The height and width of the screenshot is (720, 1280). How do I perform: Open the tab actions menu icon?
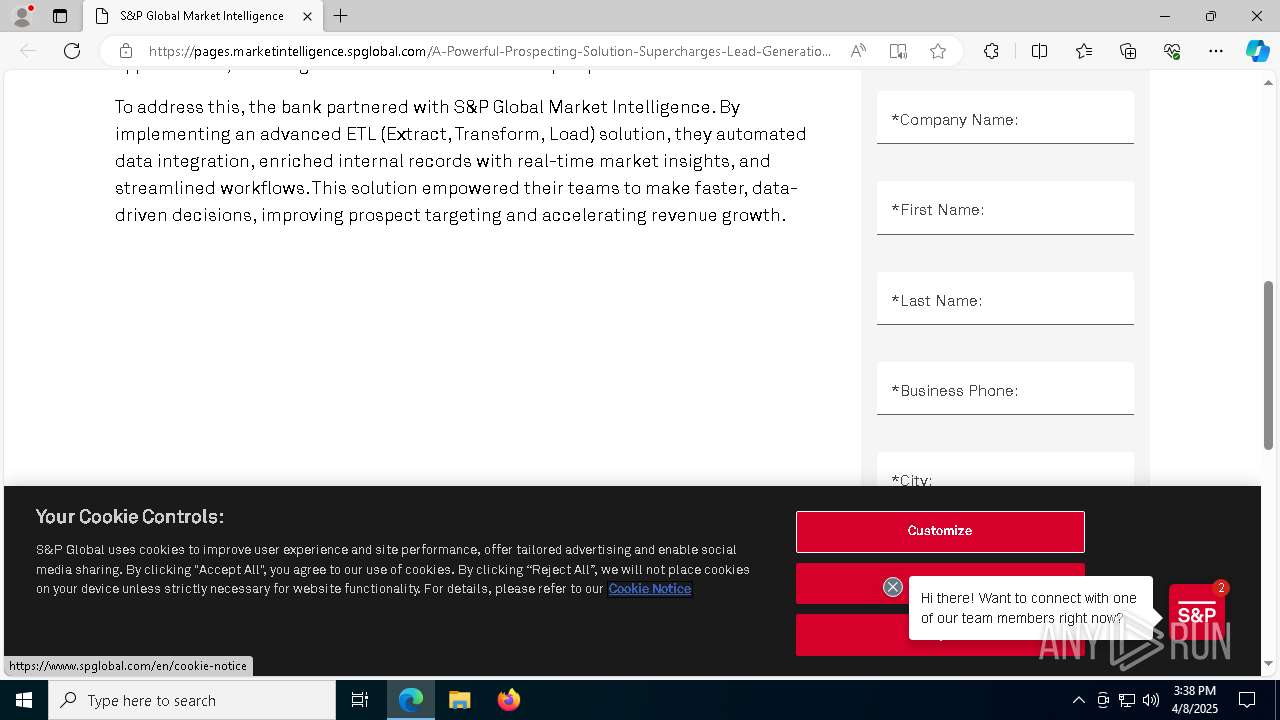point(60,16)
